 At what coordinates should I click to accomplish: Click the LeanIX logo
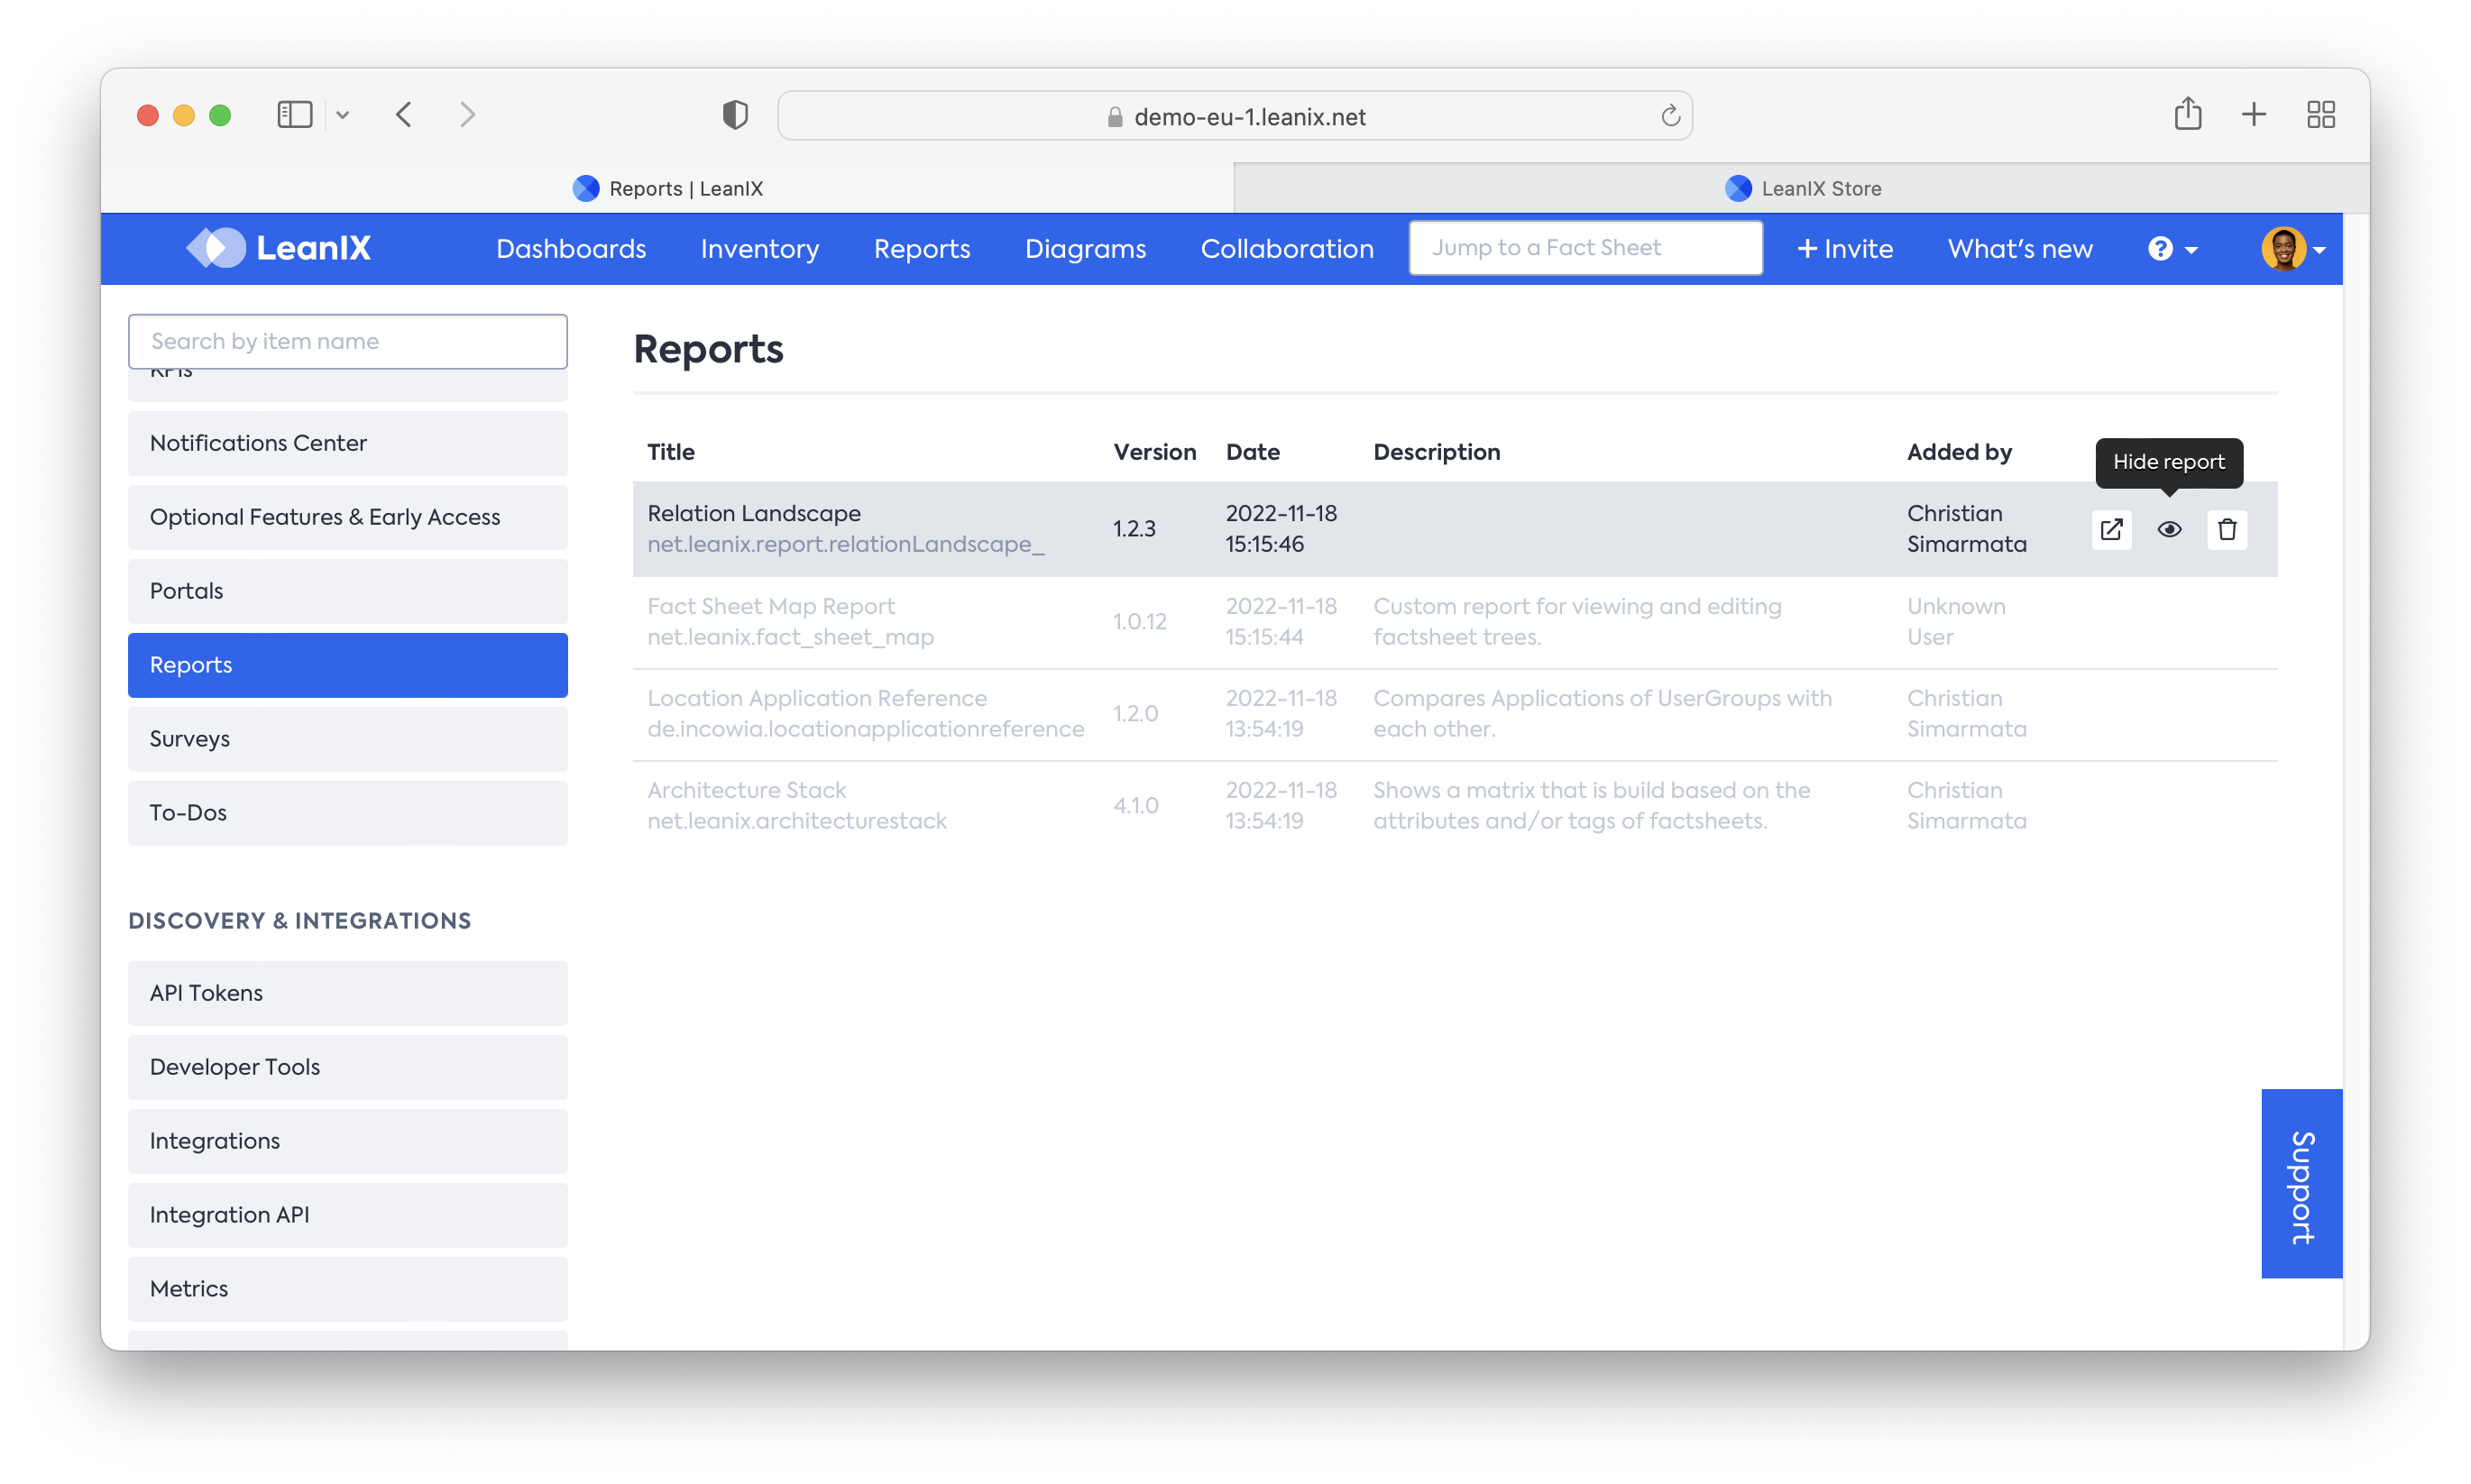[x=279, y=248]
